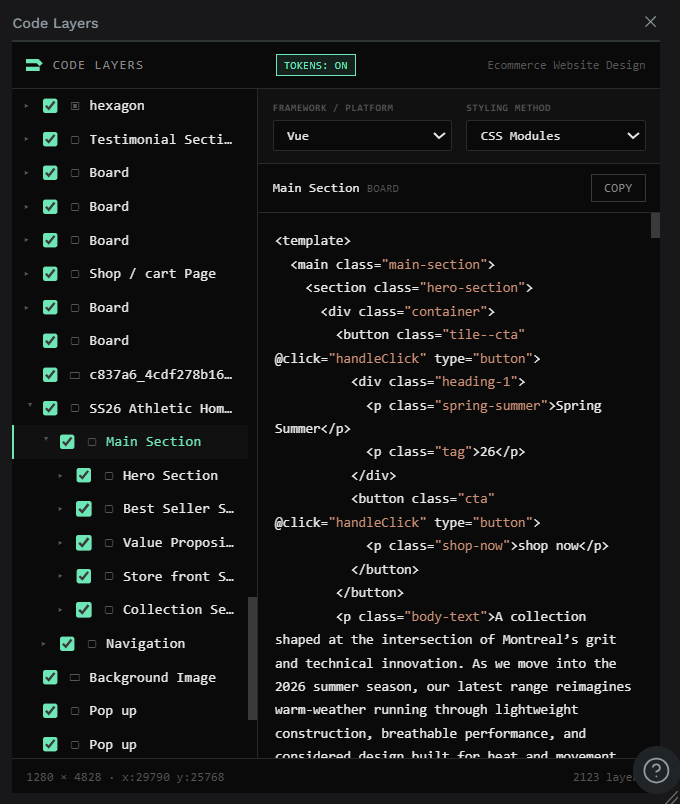Select the SS26 Athletic Home layer
This screenshot has width=680, height=804.
[x=161, y=409]
